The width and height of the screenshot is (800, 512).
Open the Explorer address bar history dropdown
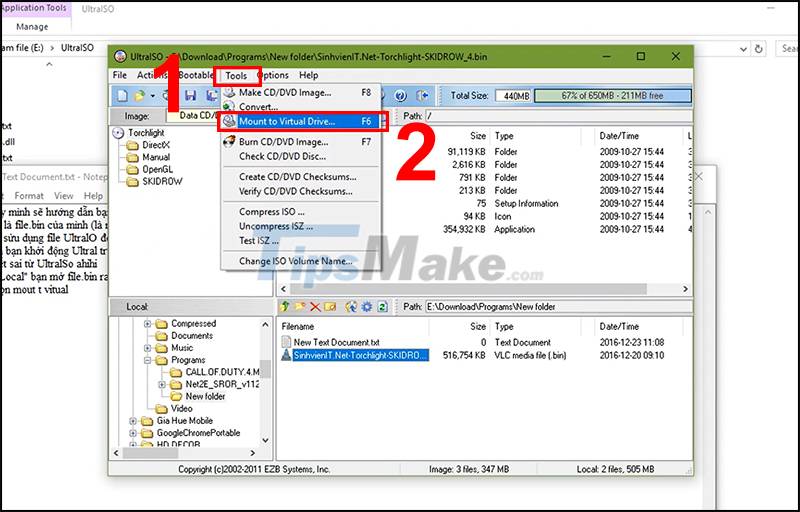743,49
